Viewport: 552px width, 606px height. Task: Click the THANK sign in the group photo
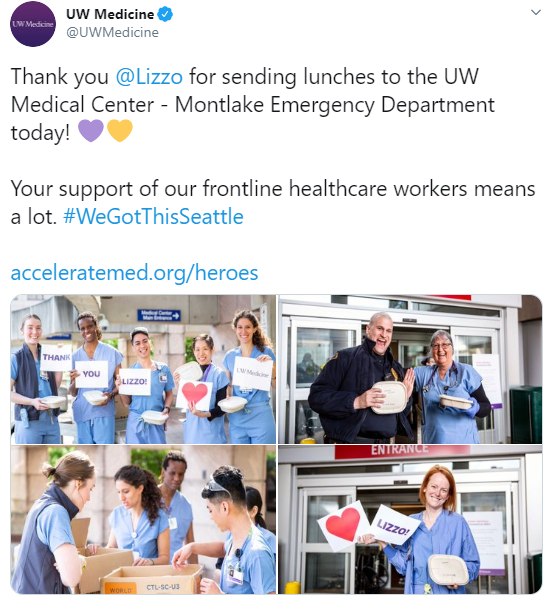click(56, 357)
